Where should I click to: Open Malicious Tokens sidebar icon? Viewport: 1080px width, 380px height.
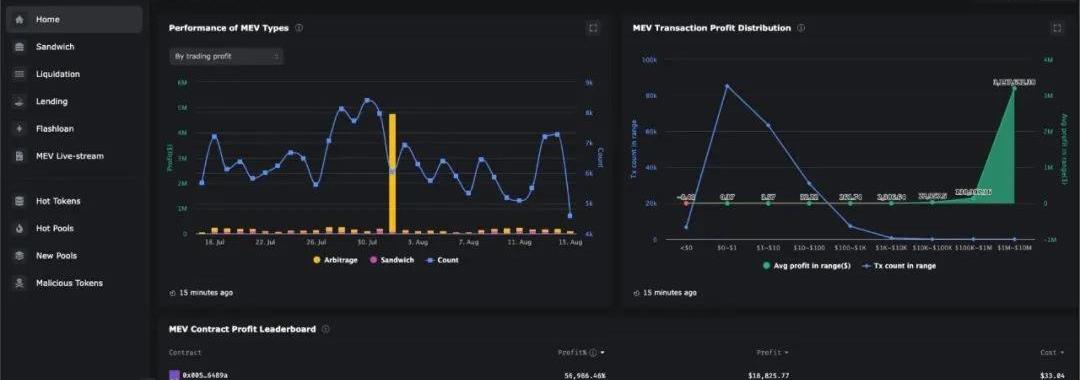click(19, 283)
